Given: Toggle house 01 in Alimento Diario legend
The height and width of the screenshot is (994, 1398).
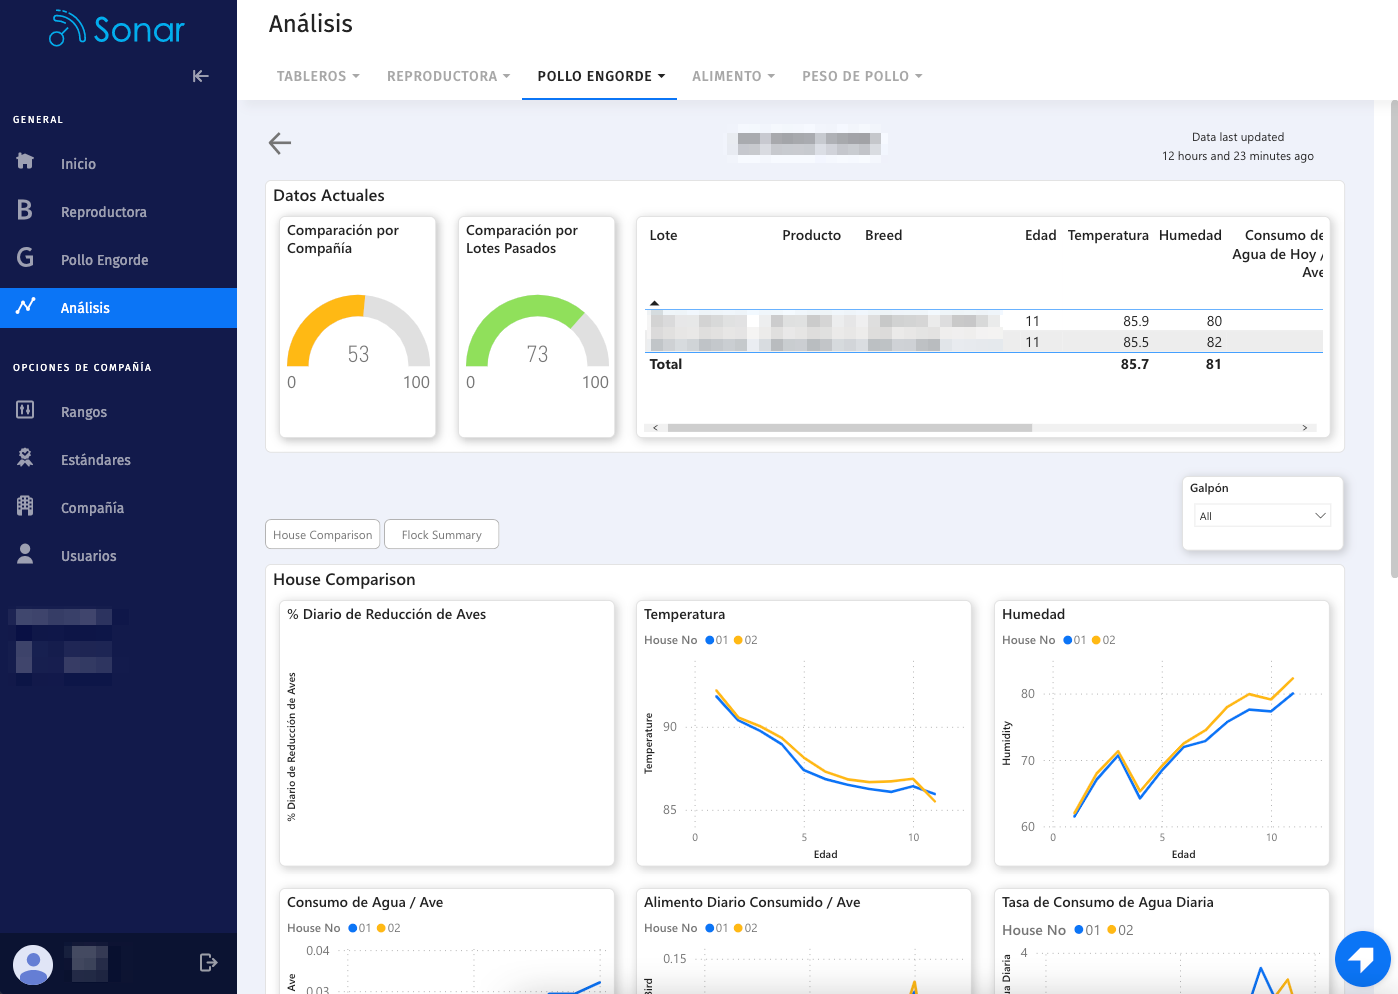Looking at the screenshot, I should 717,928.
